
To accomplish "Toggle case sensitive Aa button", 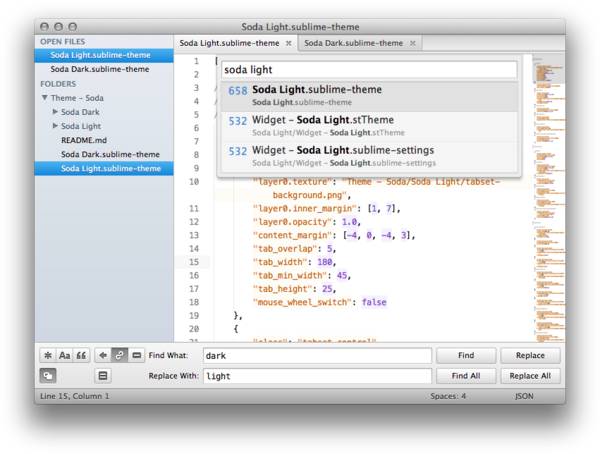I will (x=64, y=355).
